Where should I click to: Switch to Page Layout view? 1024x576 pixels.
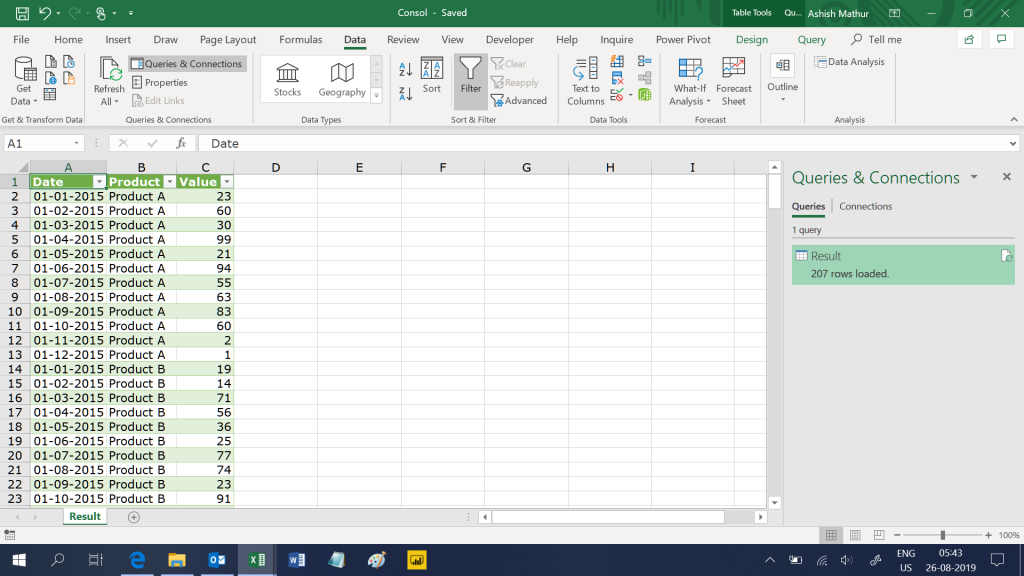[855, 536]
